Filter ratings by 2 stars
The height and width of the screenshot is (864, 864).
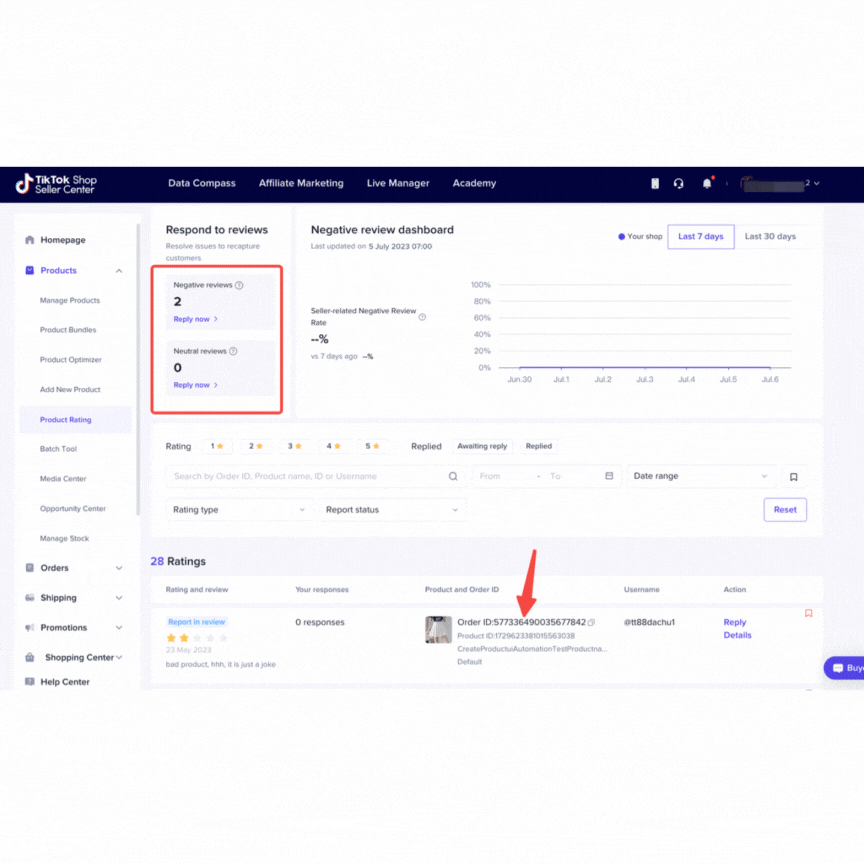[256, 446]
